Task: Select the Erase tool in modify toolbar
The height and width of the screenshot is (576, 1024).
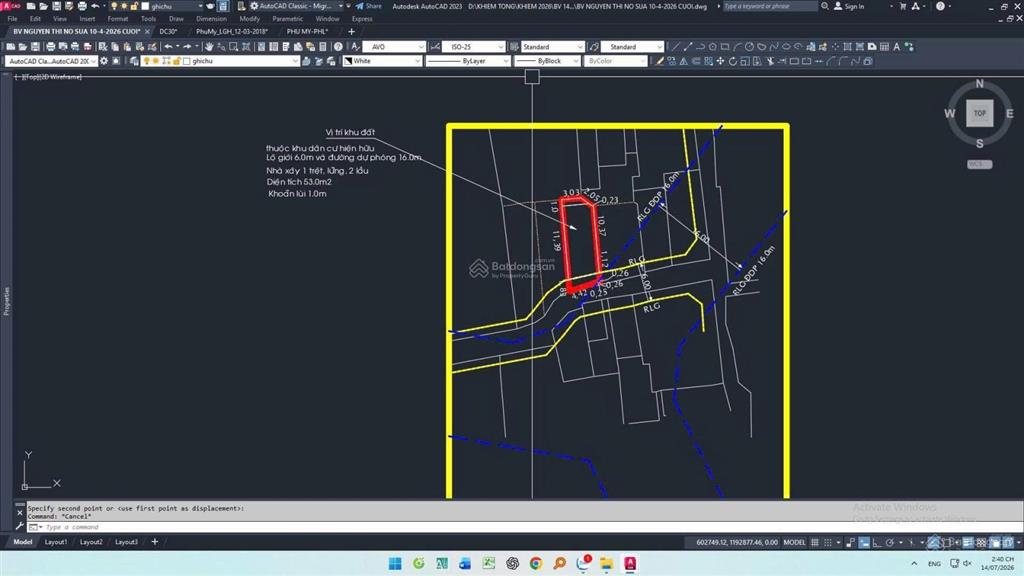Action: pos(660,61)
